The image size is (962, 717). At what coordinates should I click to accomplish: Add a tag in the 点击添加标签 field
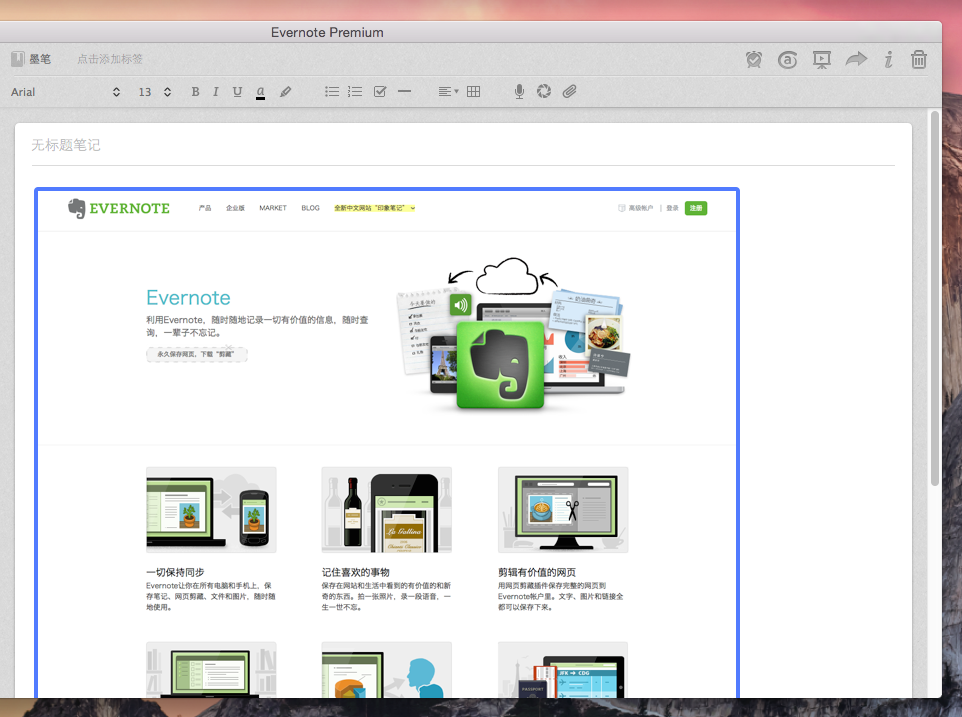[x=110, y=59]
